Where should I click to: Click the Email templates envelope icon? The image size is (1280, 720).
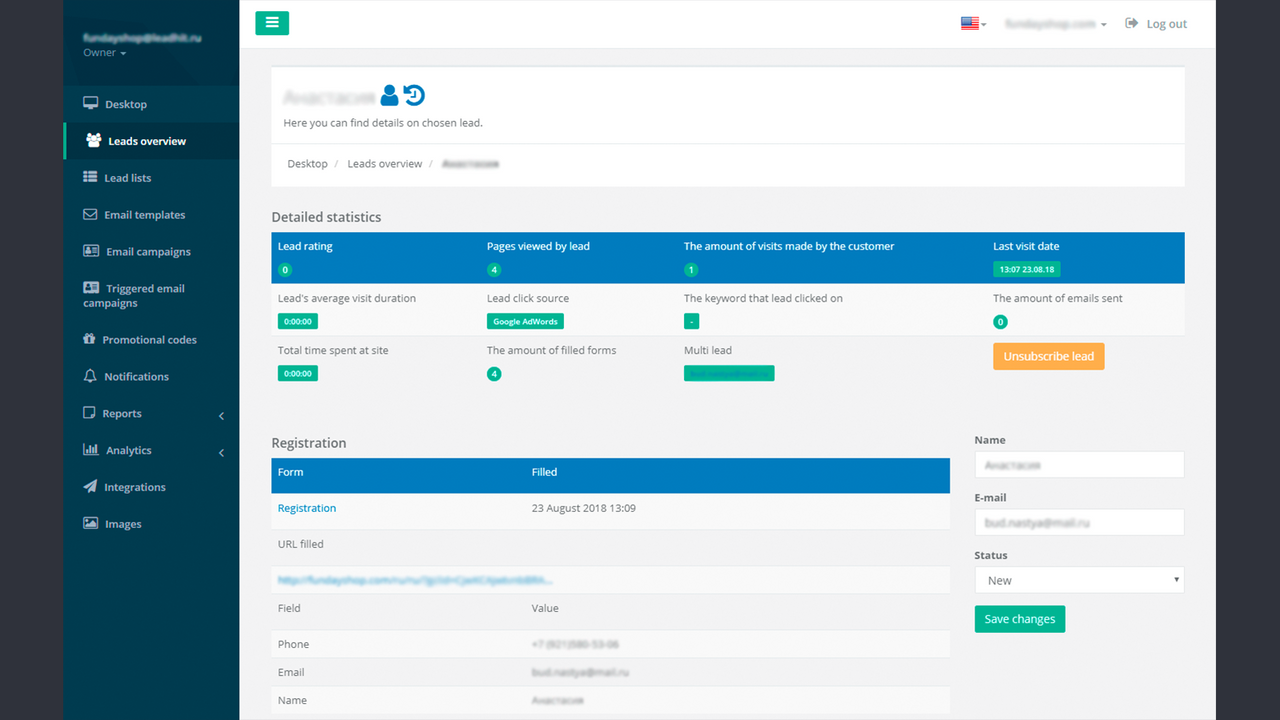(89, 214)
